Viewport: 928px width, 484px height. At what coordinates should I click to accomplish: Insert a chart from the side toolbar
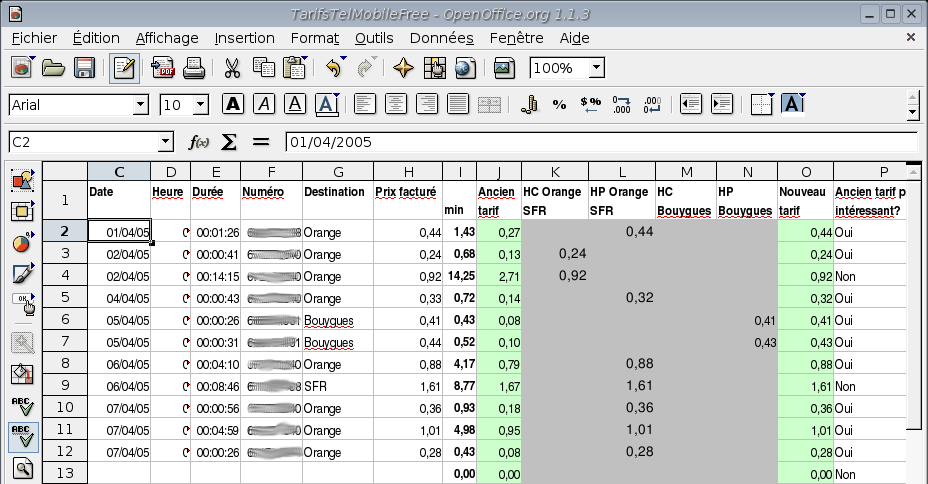click(22, 243)
